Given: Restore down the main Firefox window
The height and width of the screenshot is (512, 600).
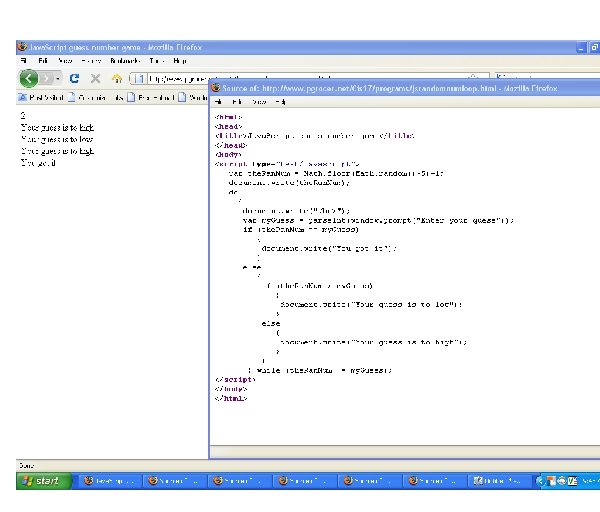Looking at the screenshot, I should [594, 48].
